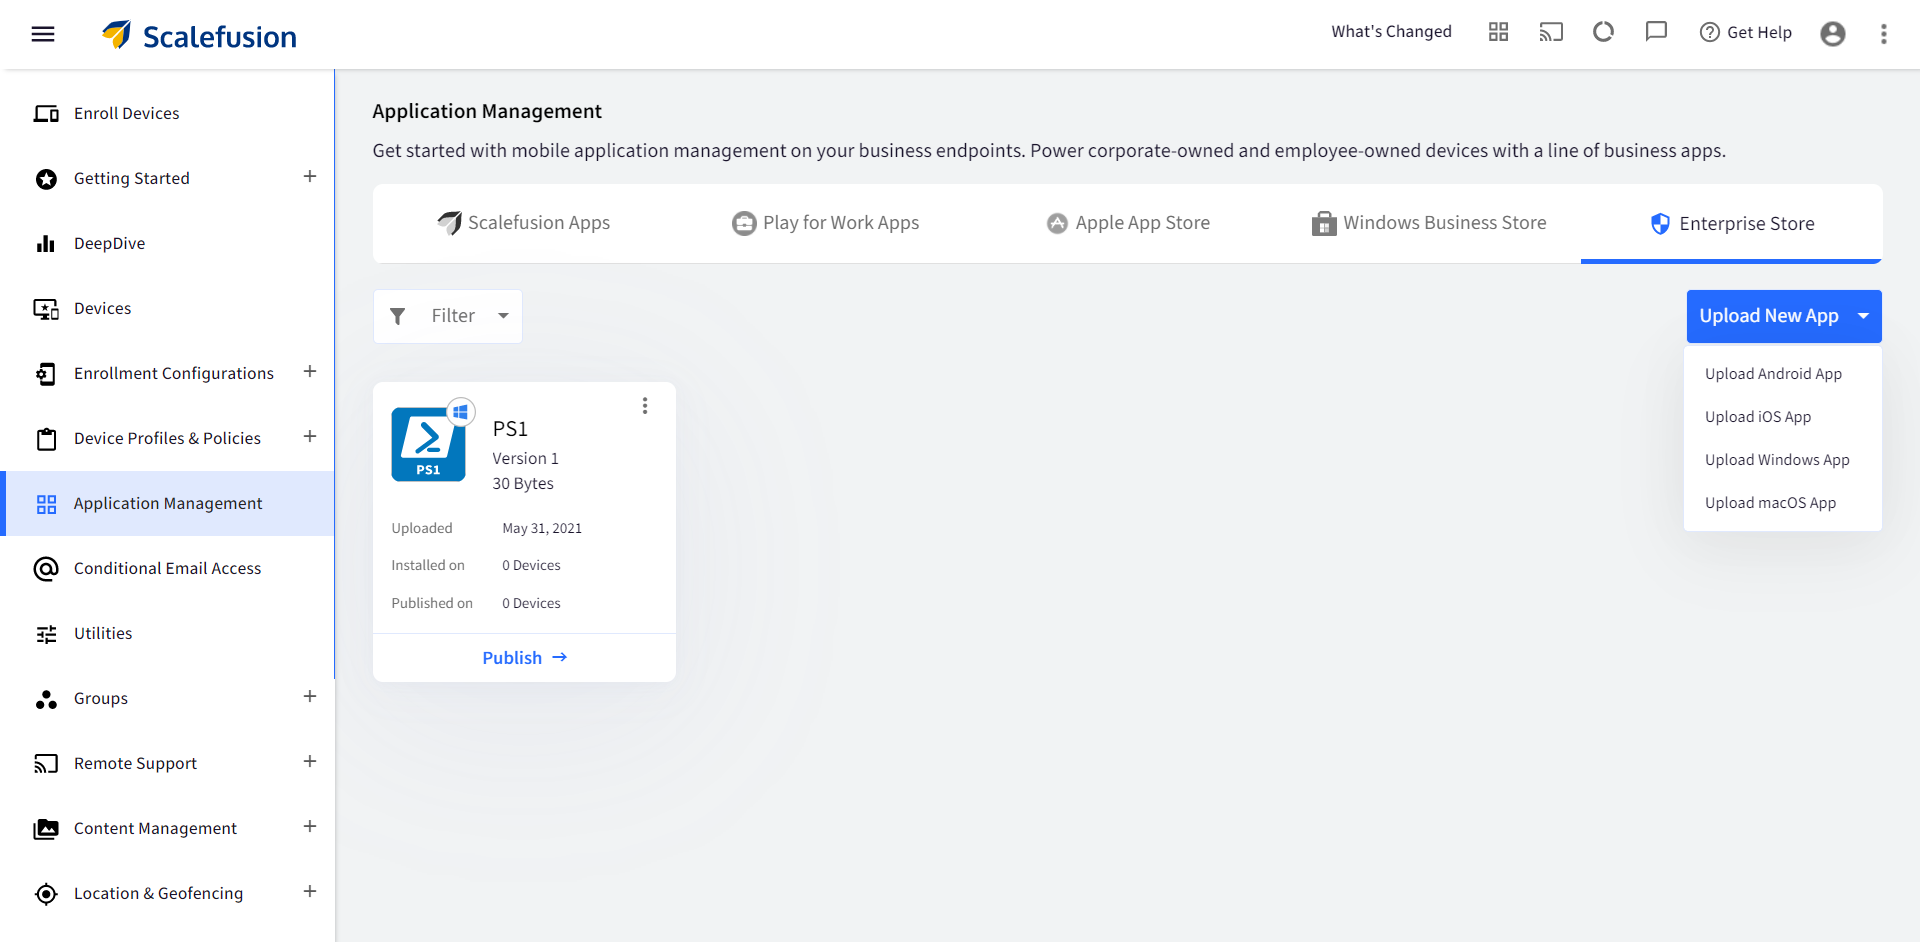Click Publish on the PS1 card
Screen dimensions: 1920x942
524,658
